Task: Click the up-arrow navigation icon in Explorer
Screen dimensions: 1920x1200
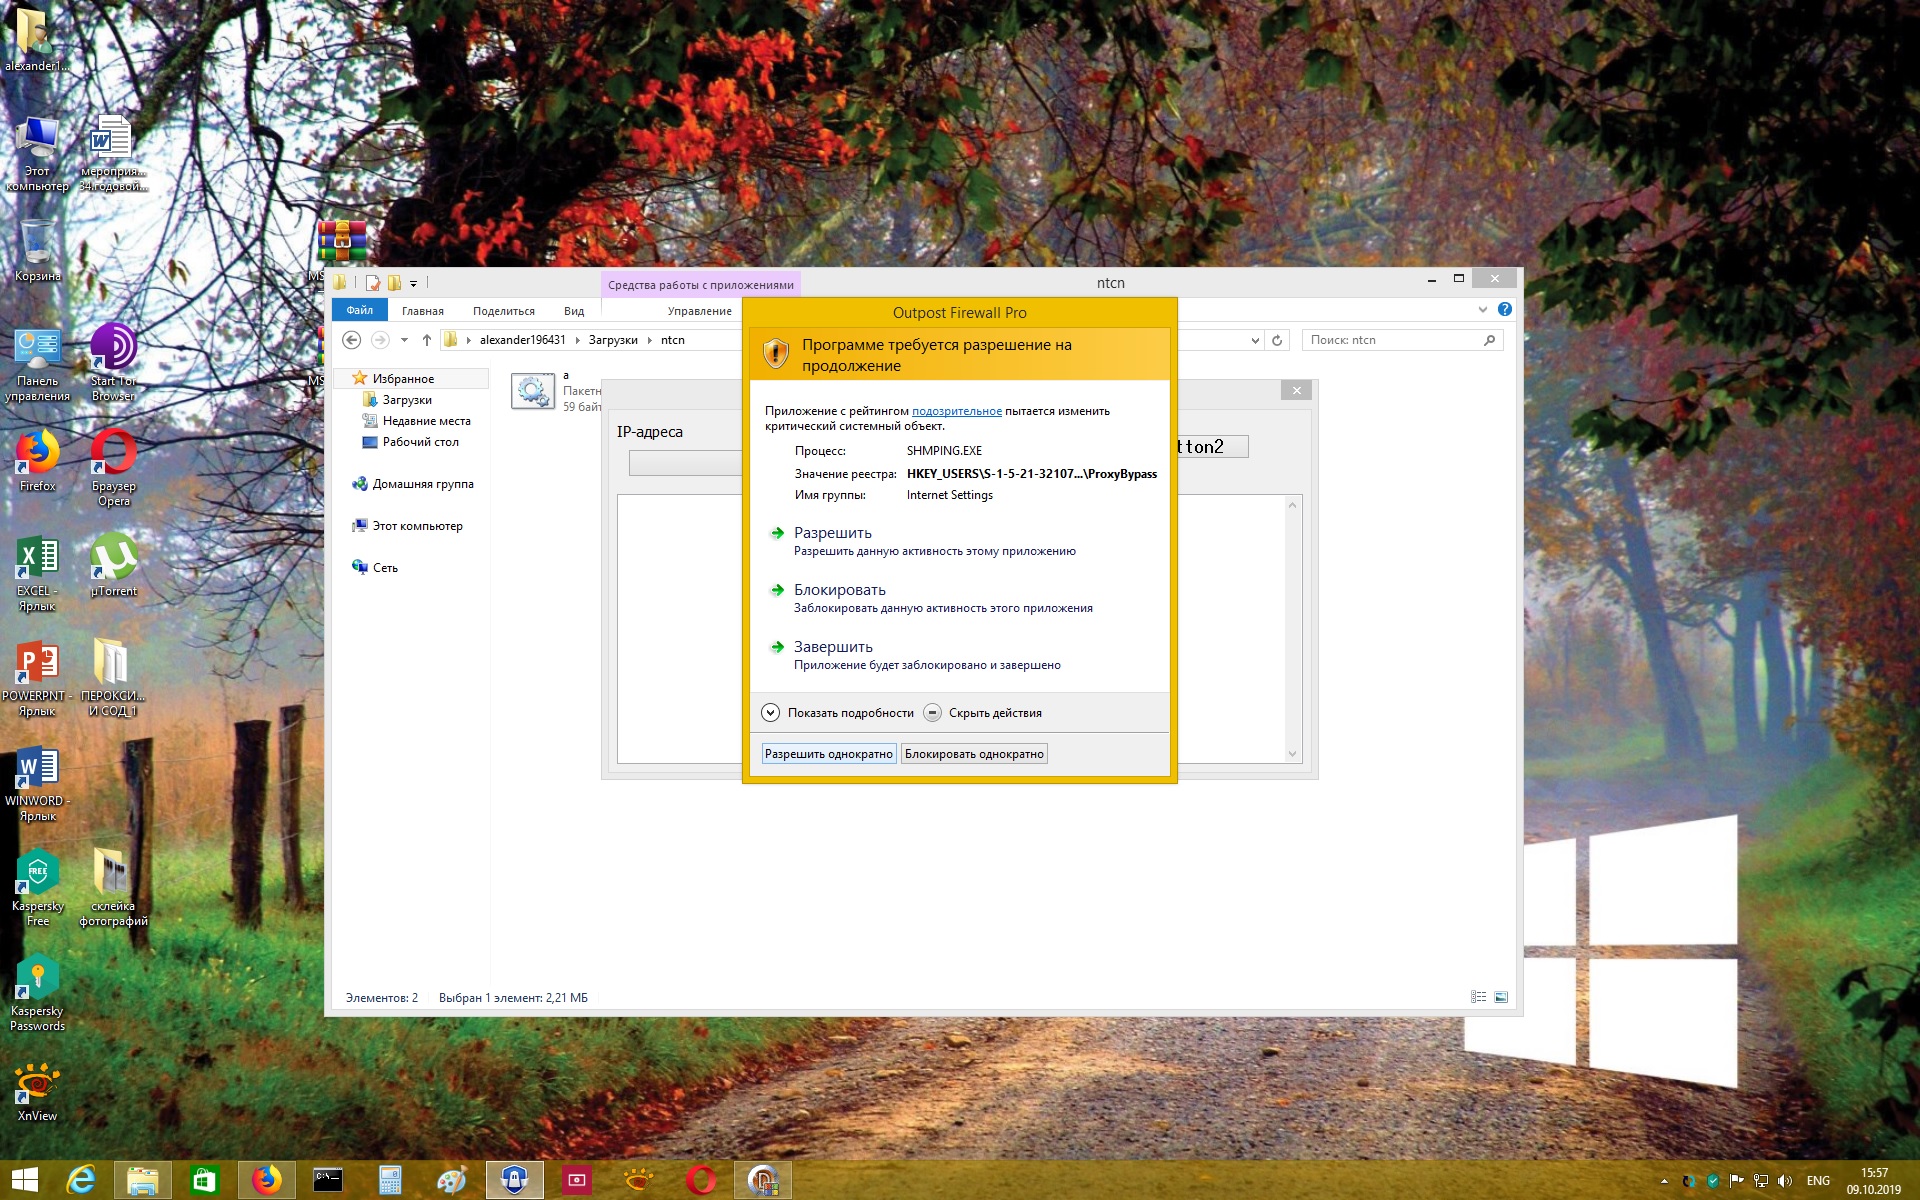Action: pos(427,340)
